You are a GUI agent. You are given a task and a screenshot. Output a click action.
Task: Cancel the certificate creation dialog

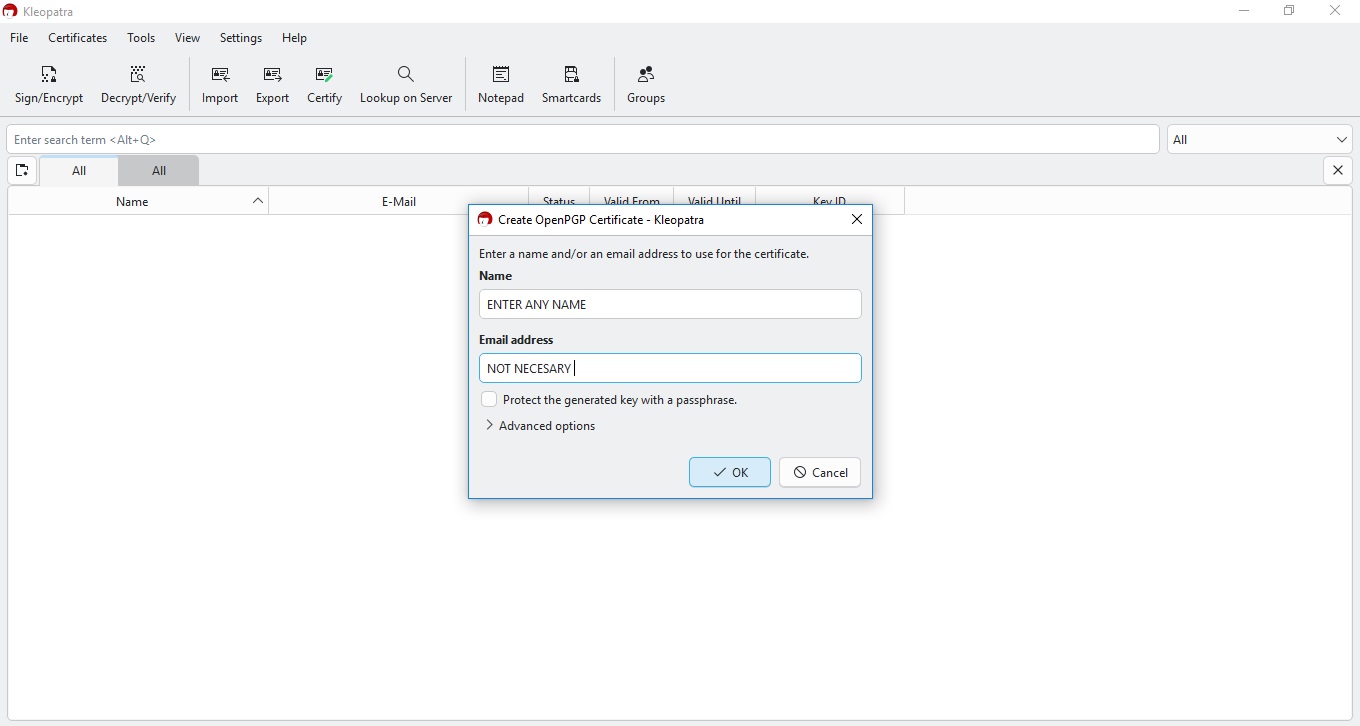(820, 473)
